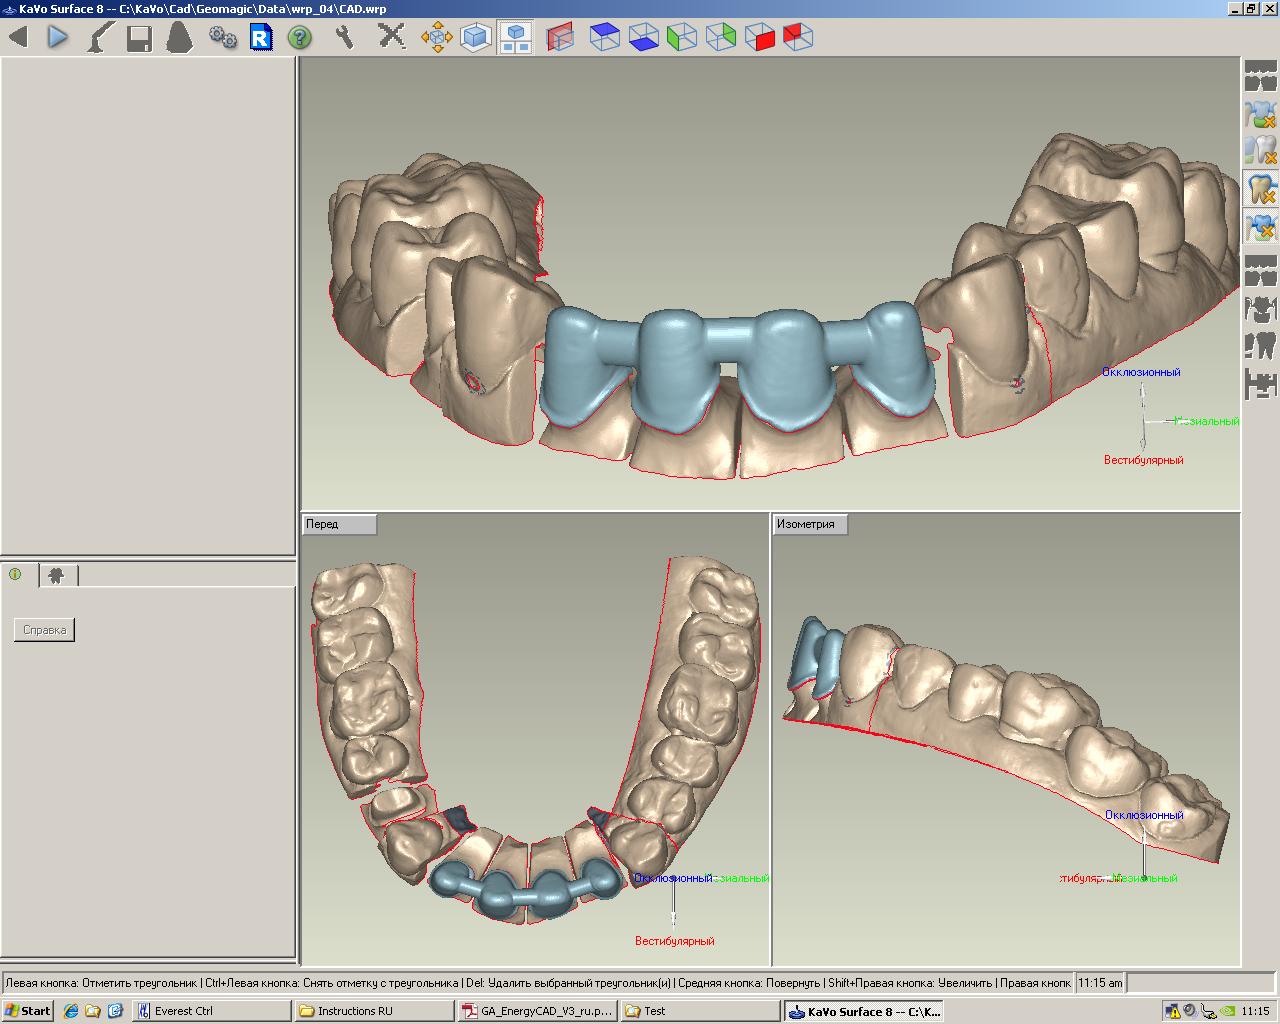
Task: Open the gears settings icon
Action: pos(222,38)
